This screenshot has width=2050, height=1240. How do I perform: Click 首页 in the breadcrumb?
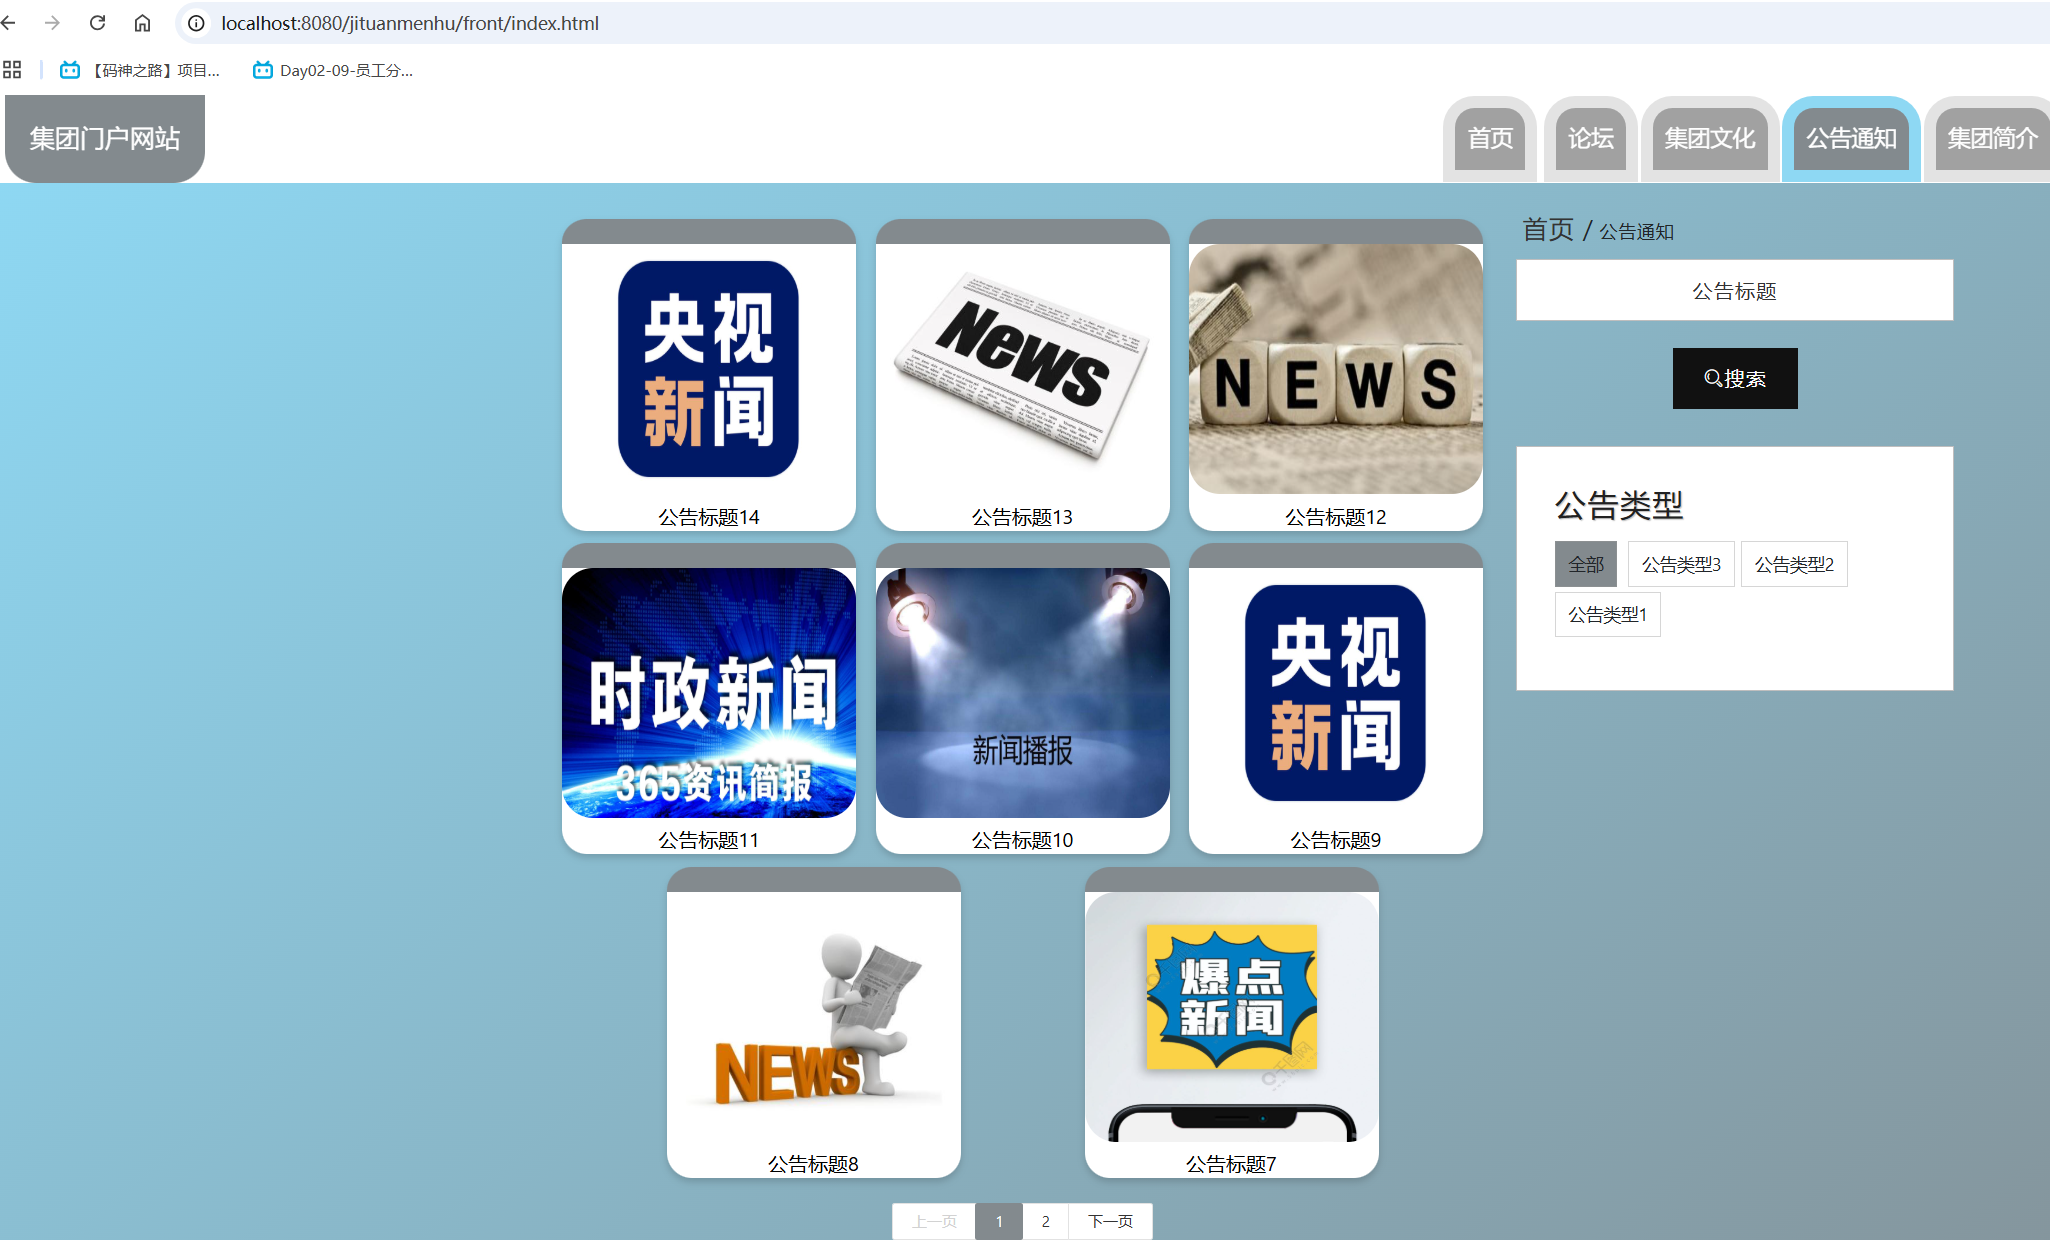click(1548, 230)
